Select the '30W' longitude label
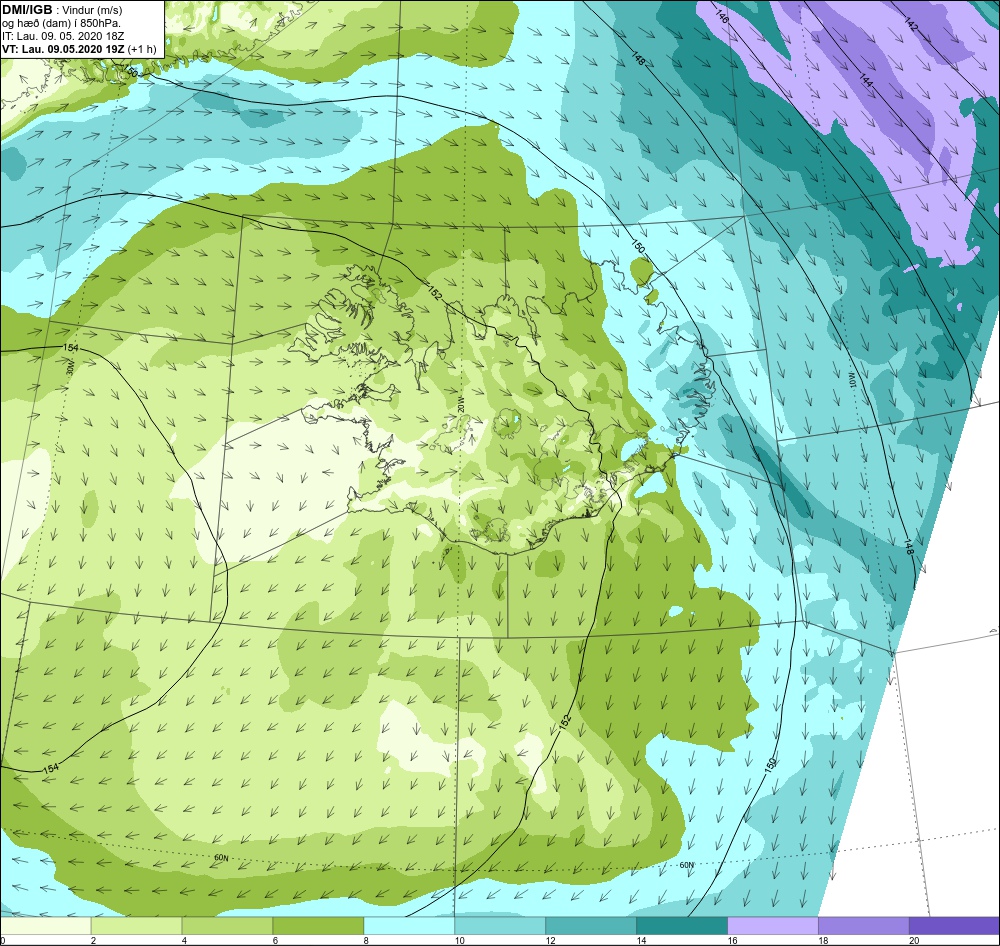1000x946 pixels. [70, 367]
